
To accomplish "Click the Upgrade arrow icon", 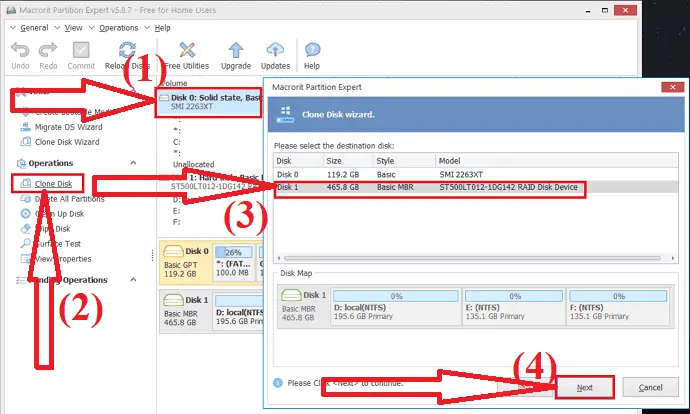I will pyautogui.click(x=236, y=50).
